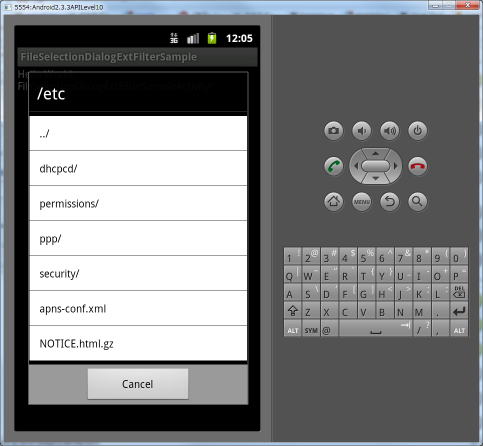Click the red end call button
This screenshot has height=446, width=483.
417,166
